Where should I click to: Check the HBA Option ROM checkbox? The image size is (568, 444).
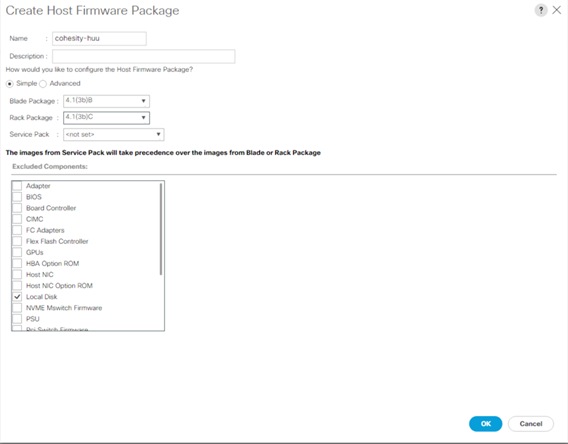tap(17, 263)
